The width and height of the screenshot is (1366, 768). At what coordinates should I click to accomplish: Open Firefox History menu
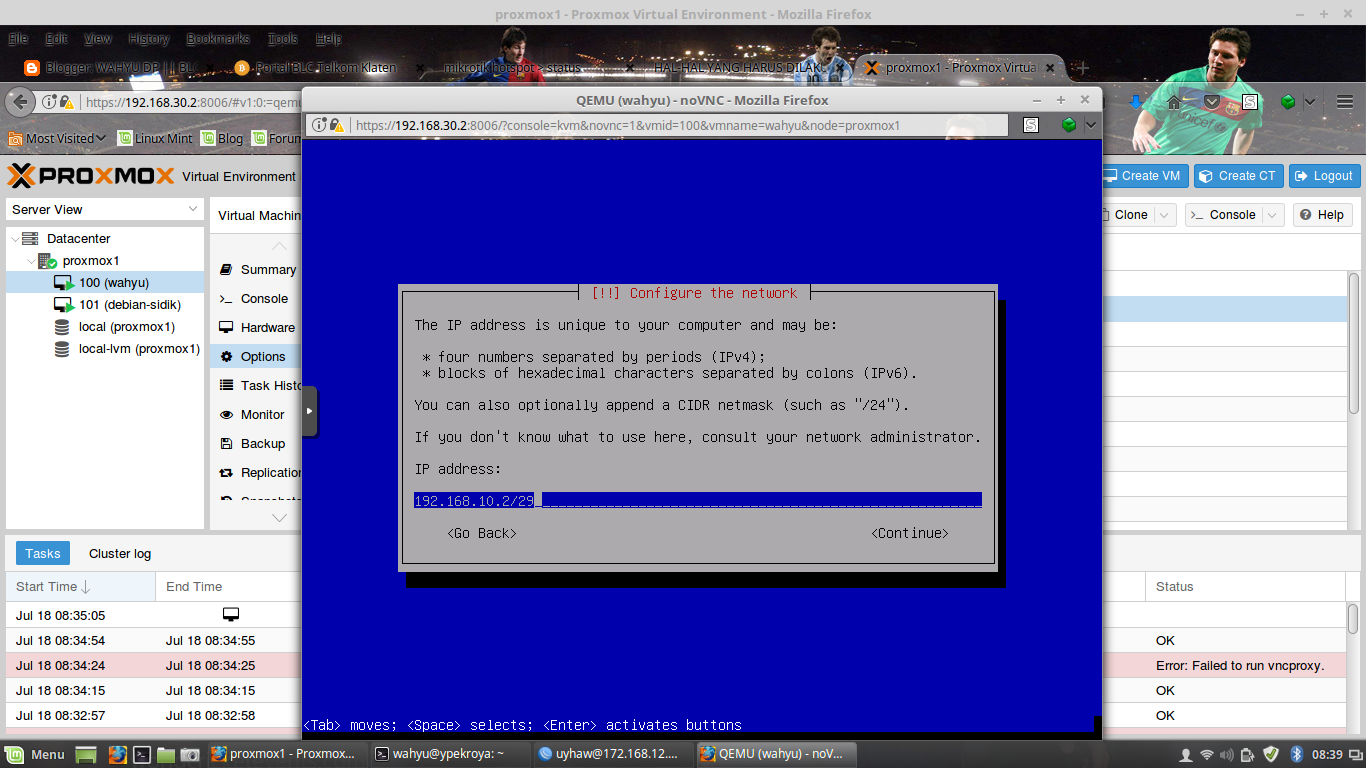click(149, 39)
